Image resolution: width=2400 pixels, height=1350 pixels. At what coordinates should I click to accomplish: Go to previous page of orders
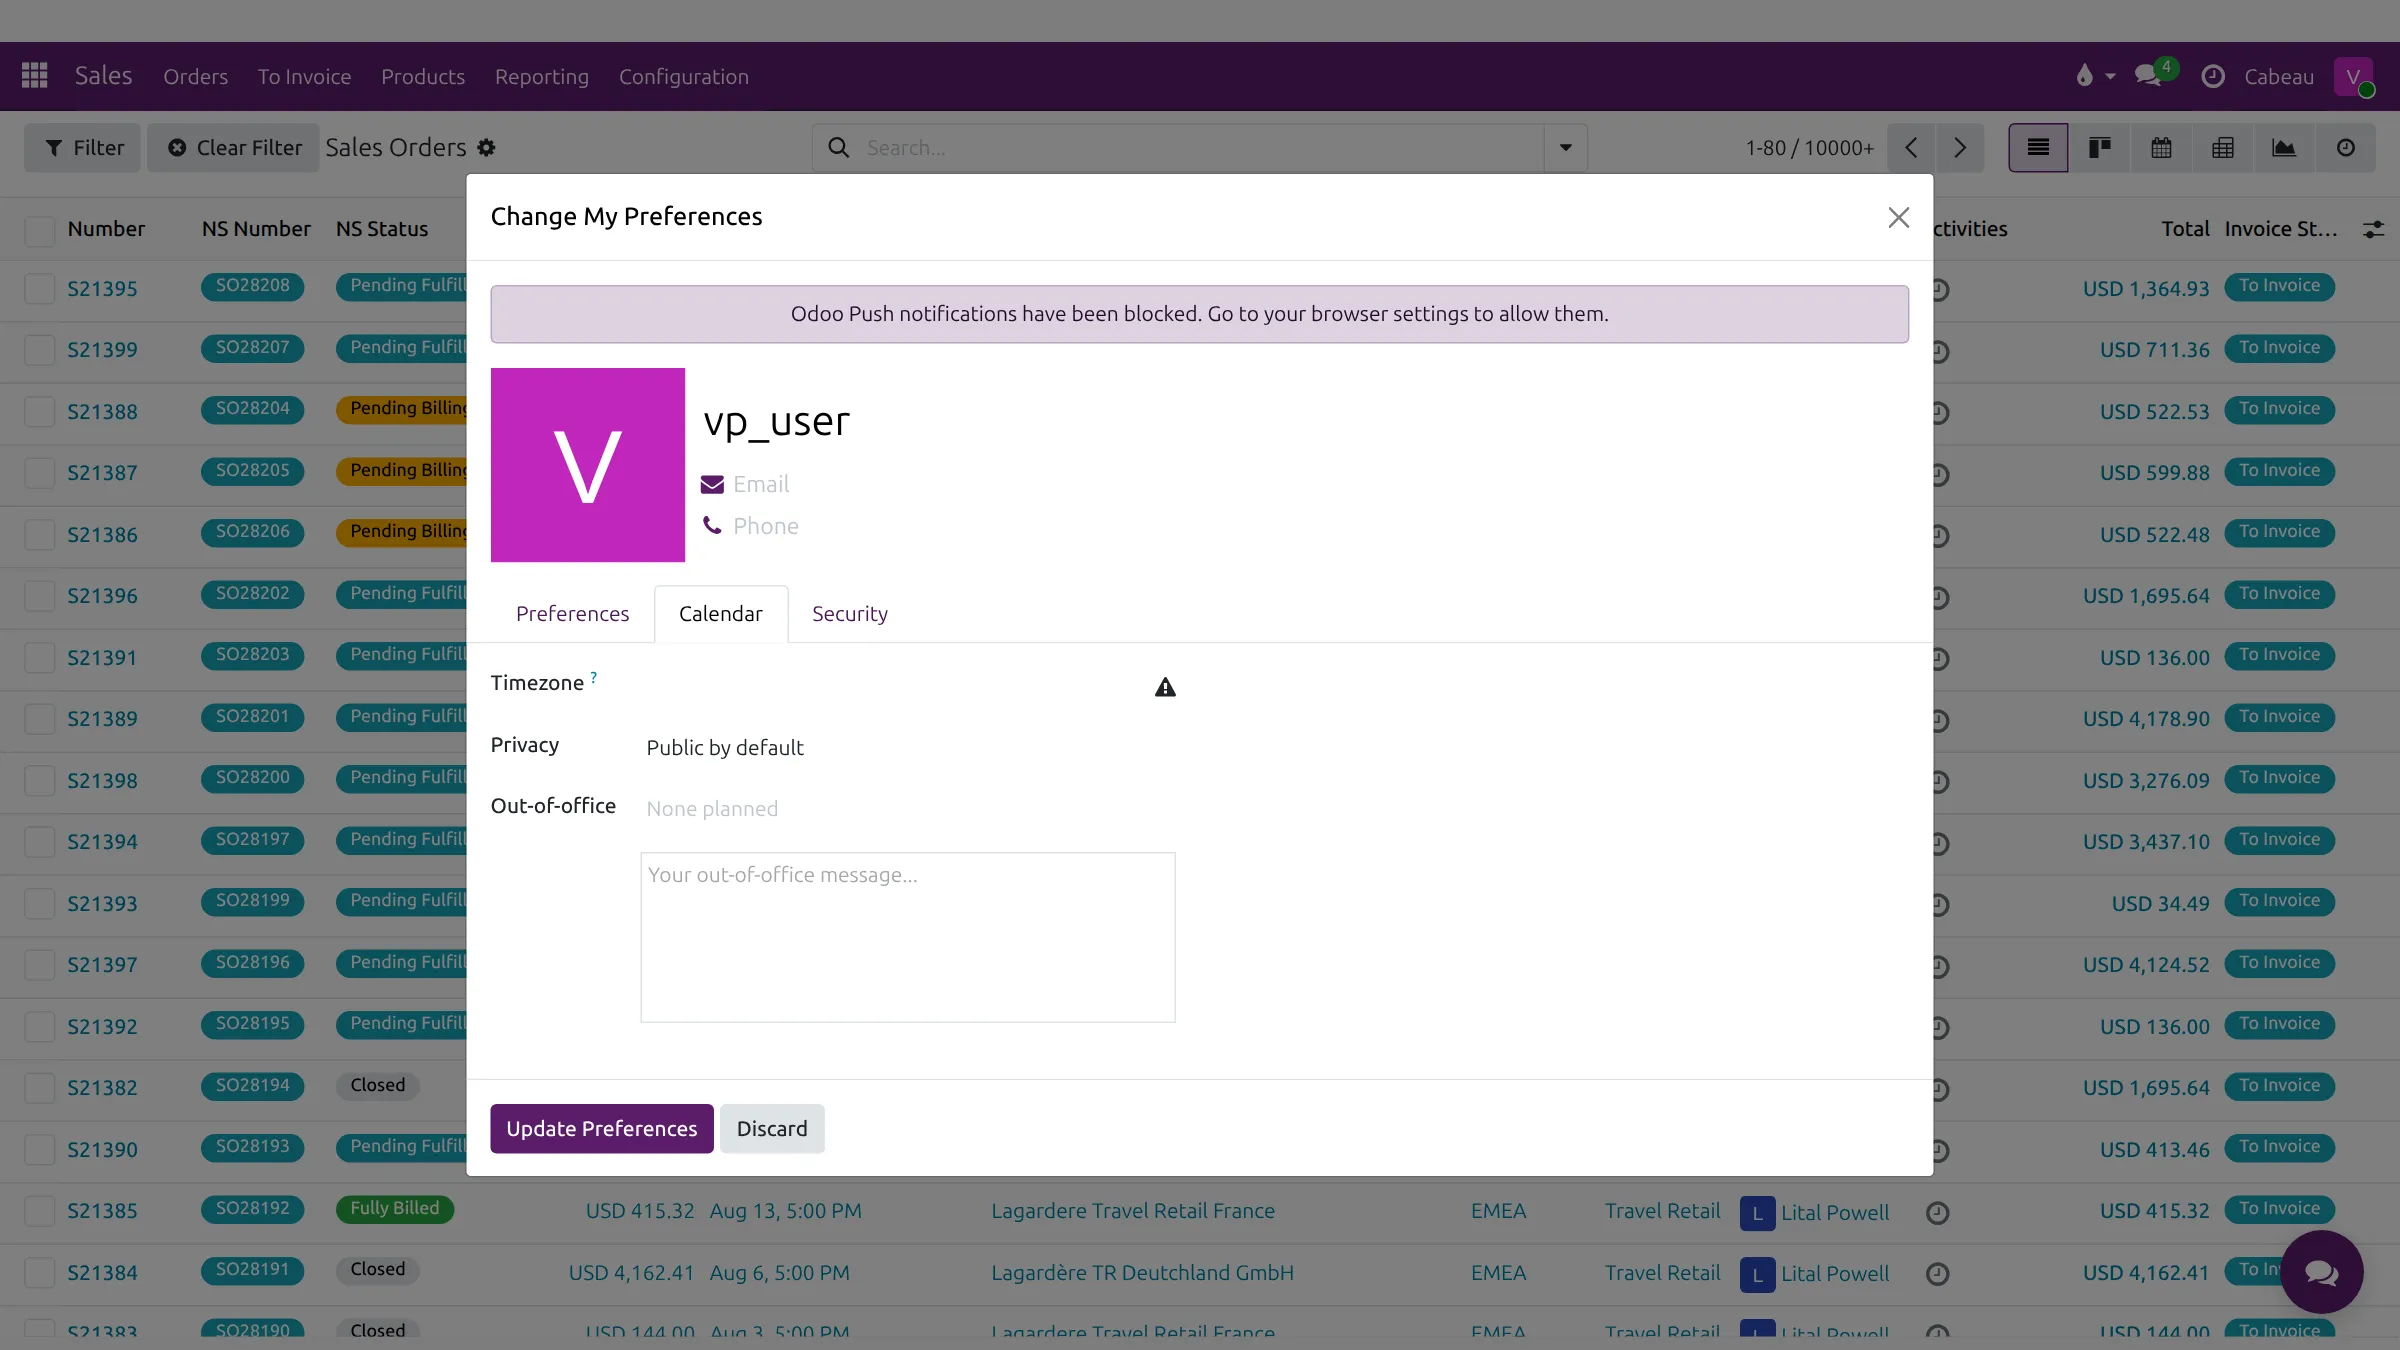[x=1911, y=148]
